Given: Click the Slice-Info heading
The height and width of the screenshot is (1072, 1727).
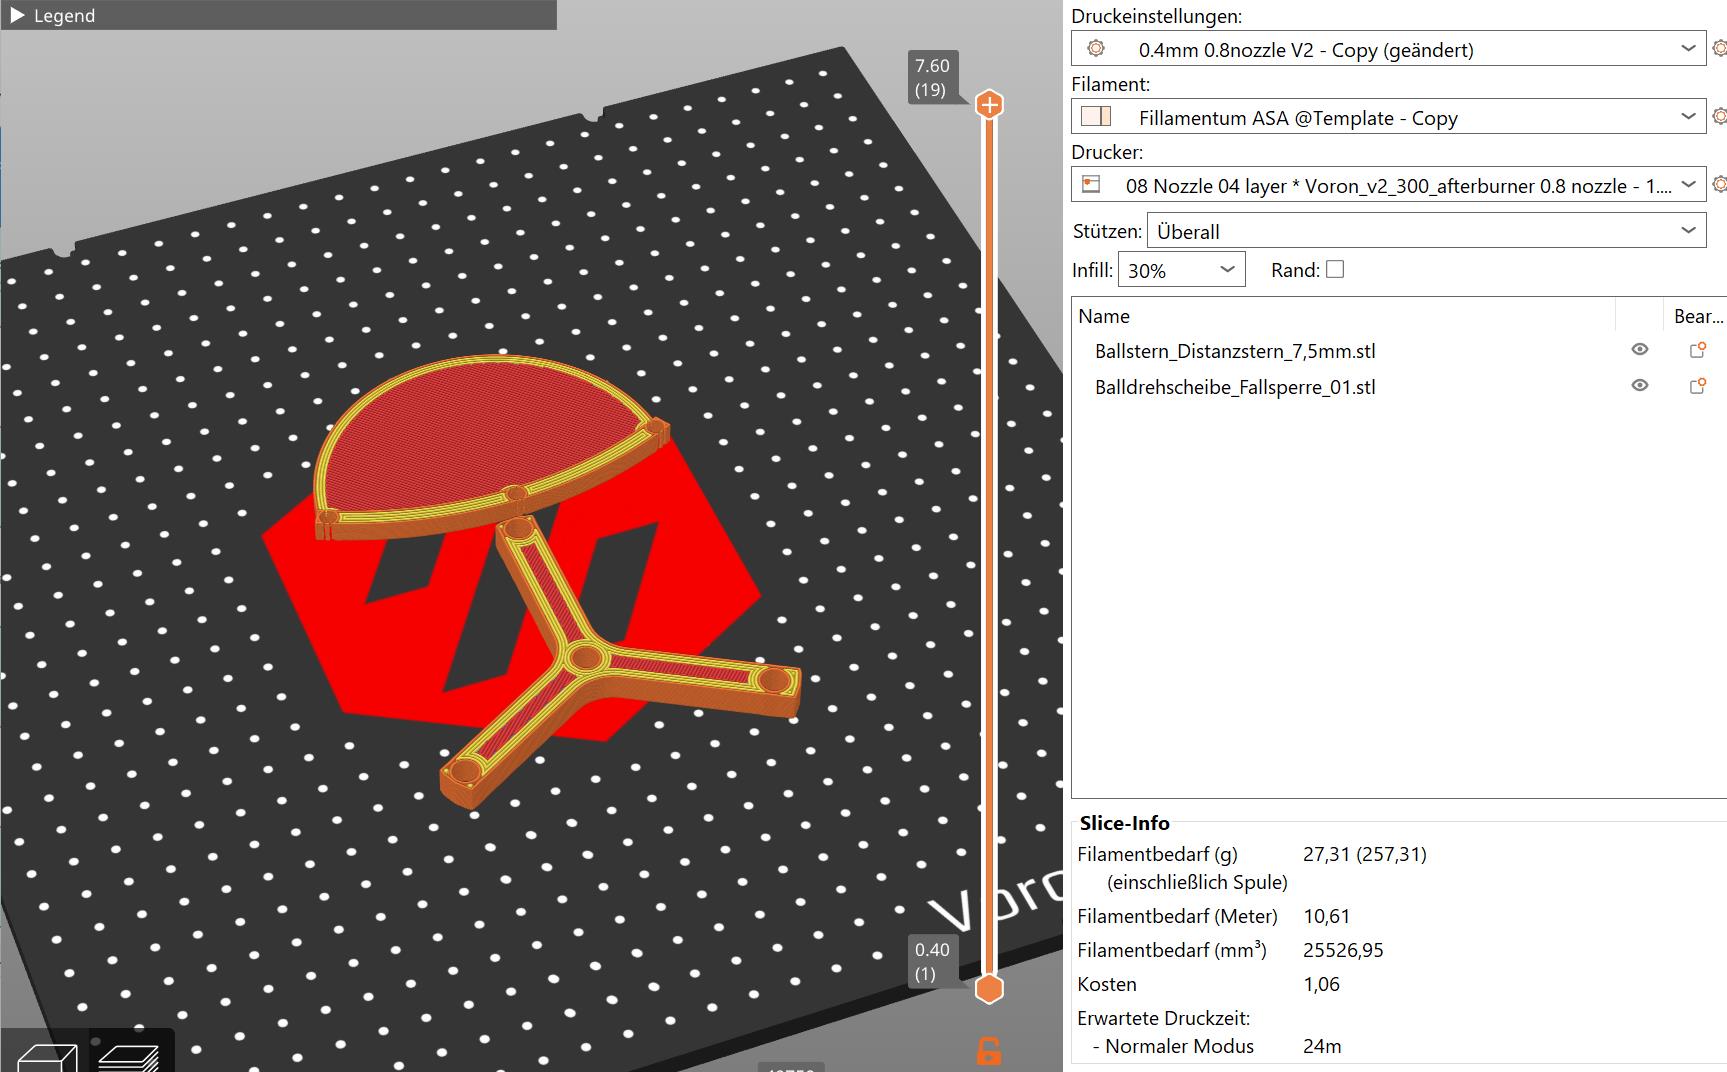Looking at the screenshot, I should [x=1124, y=823].
